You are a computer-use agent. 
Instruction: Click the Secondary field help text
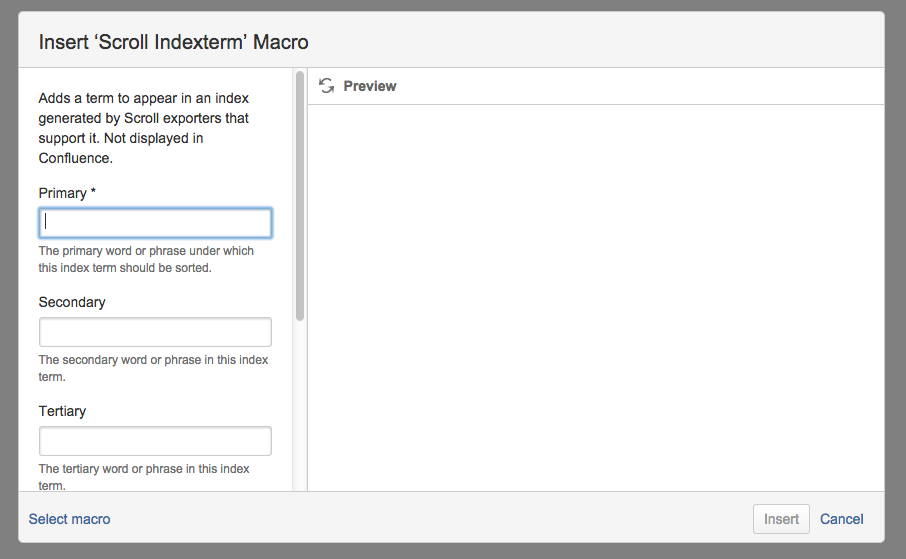point(153,368)
